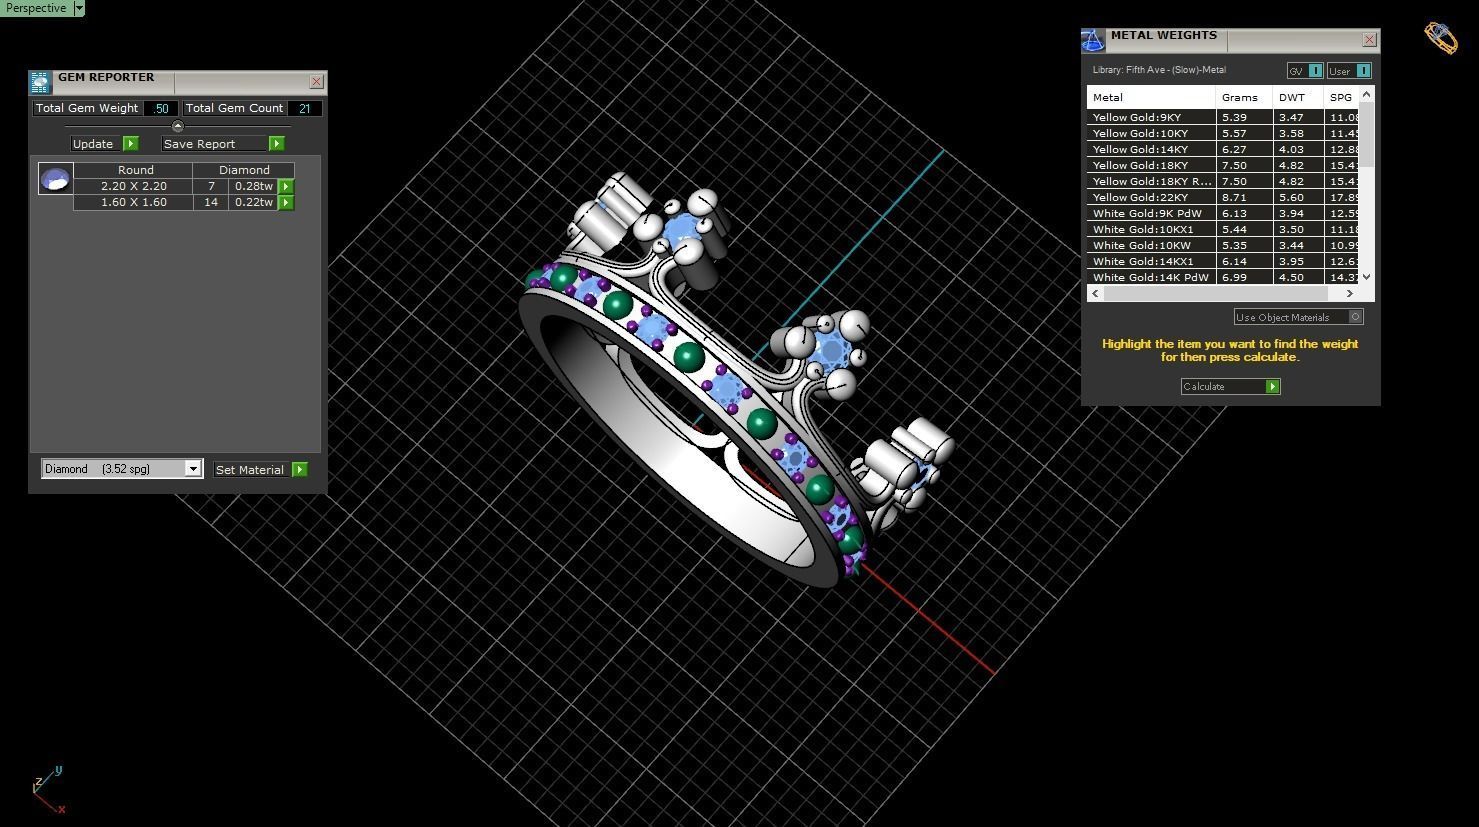This screenshot has height=827, width=1479.
Task: Click the Library: Fifth Ave - (Slow)-Metal label
Action: [1159, 70]
